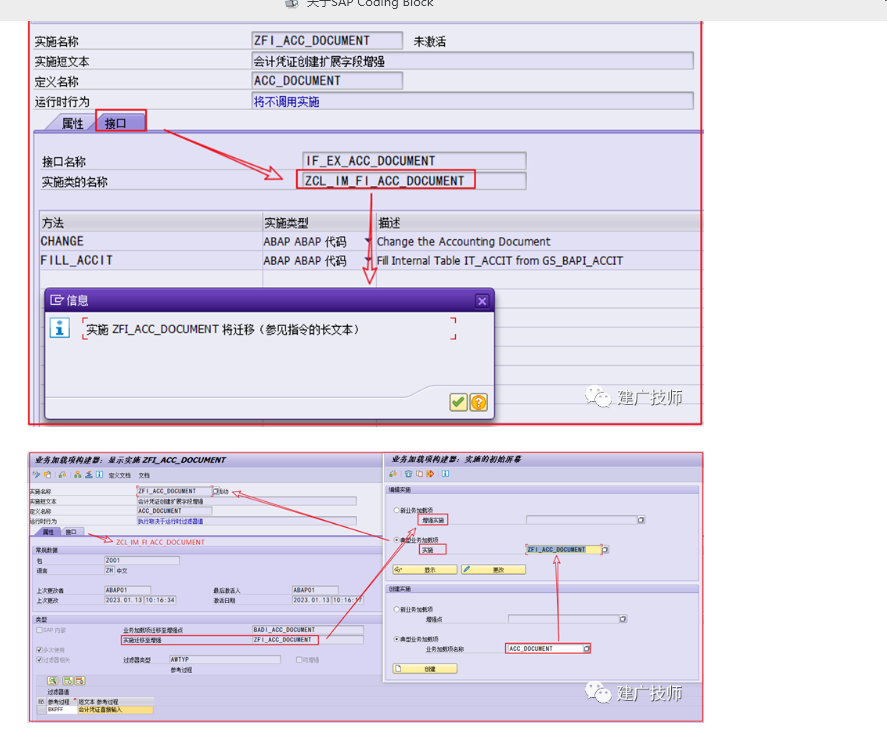Click copy icon in 初始屏幕 toolbar
Image resolution: width=887 pixels, height=732 pixels.
click(x=419, y=473)
